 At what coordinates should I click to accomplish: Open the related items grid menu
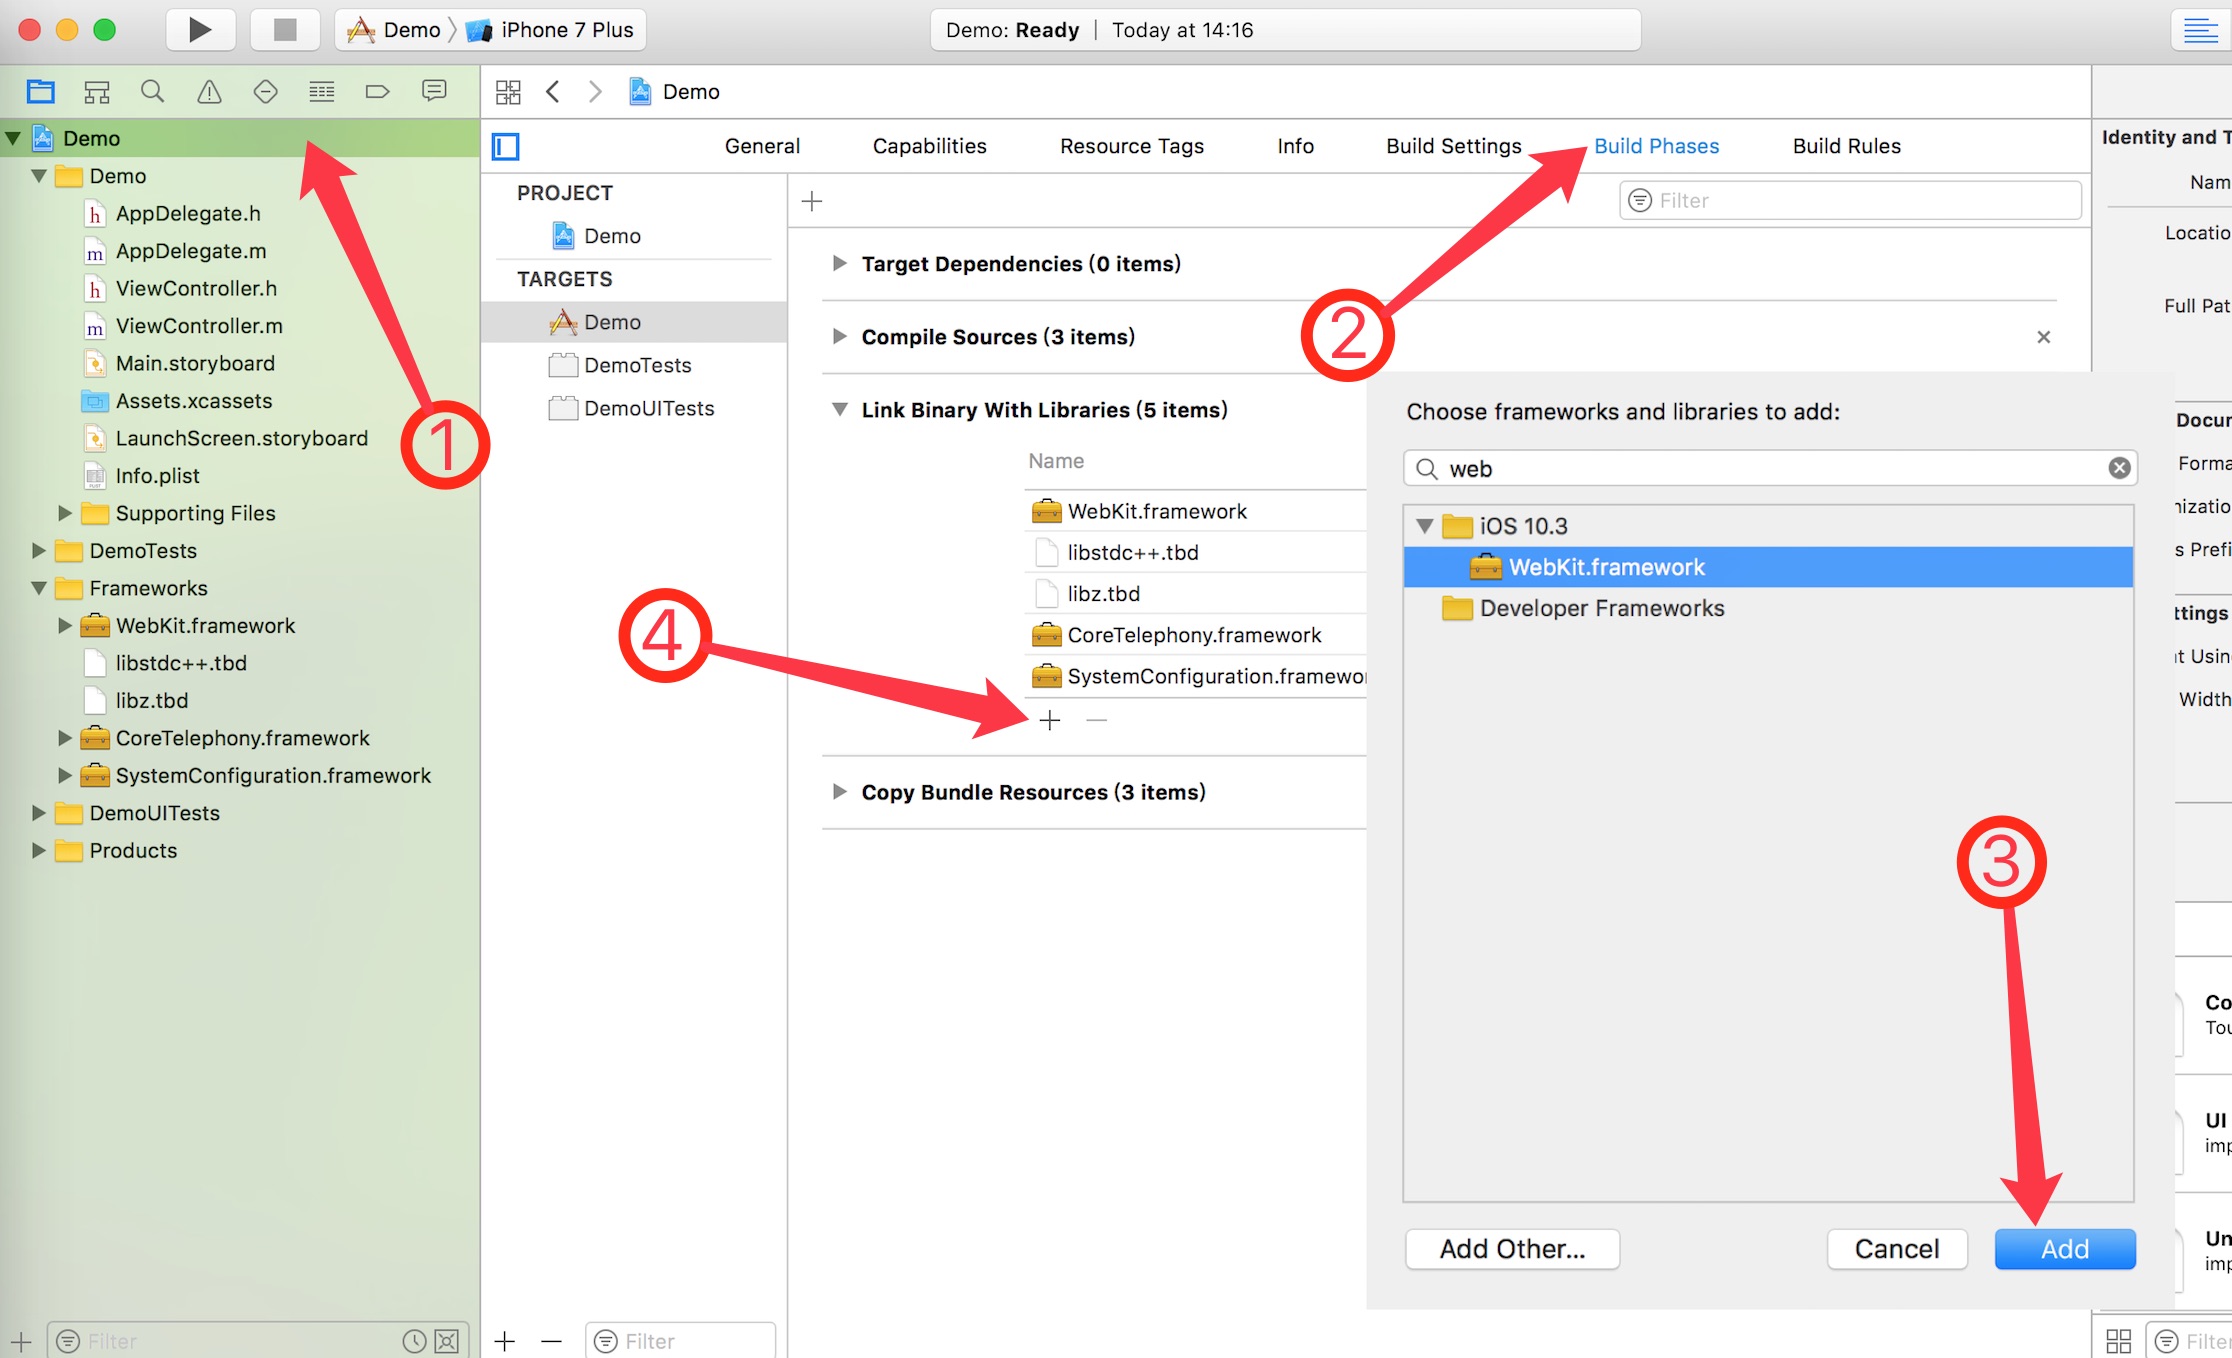(508, 92)
